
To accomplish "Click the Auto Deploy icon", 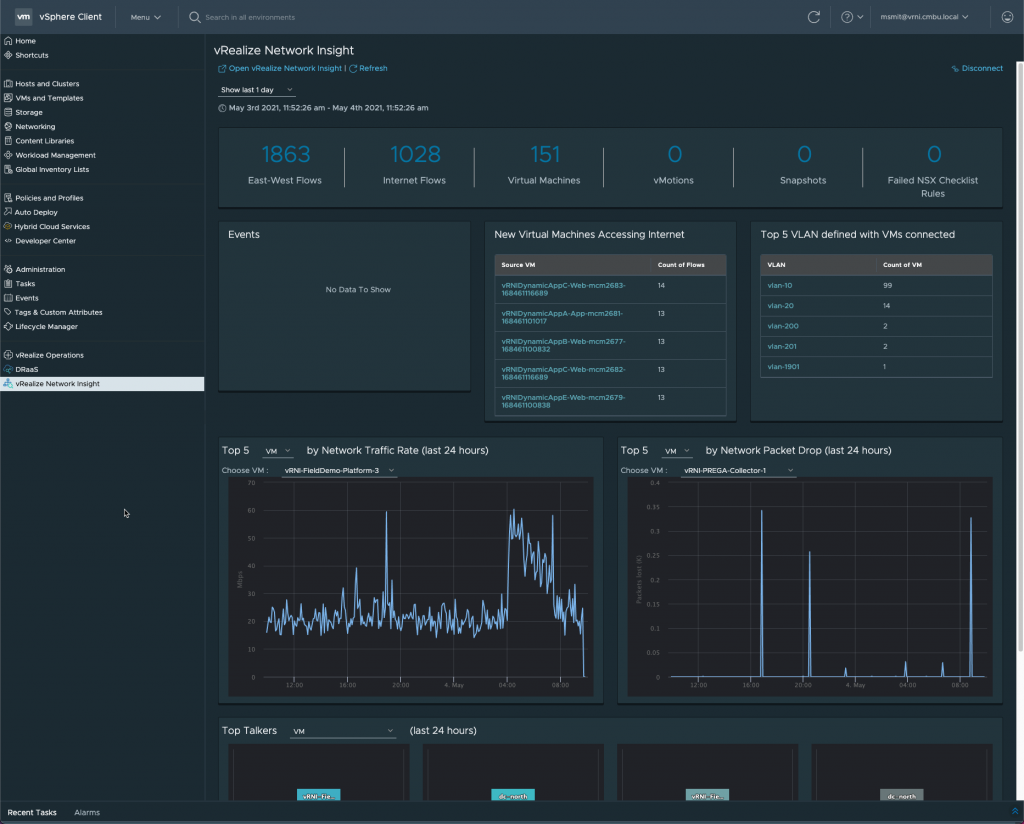I will [8, 212].
